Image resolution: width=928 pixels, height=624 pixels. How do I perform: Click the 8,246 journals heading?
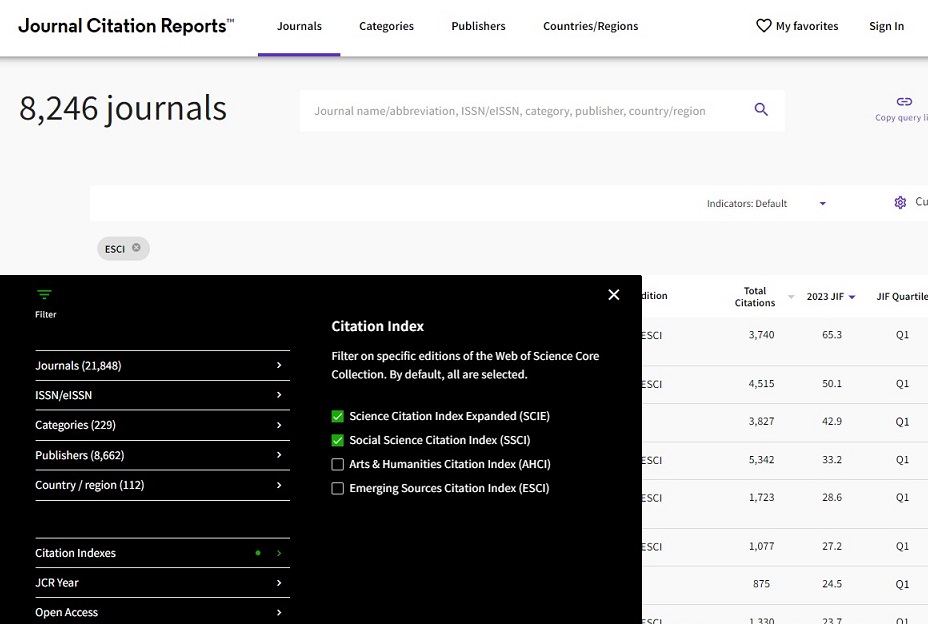point(123,108)
